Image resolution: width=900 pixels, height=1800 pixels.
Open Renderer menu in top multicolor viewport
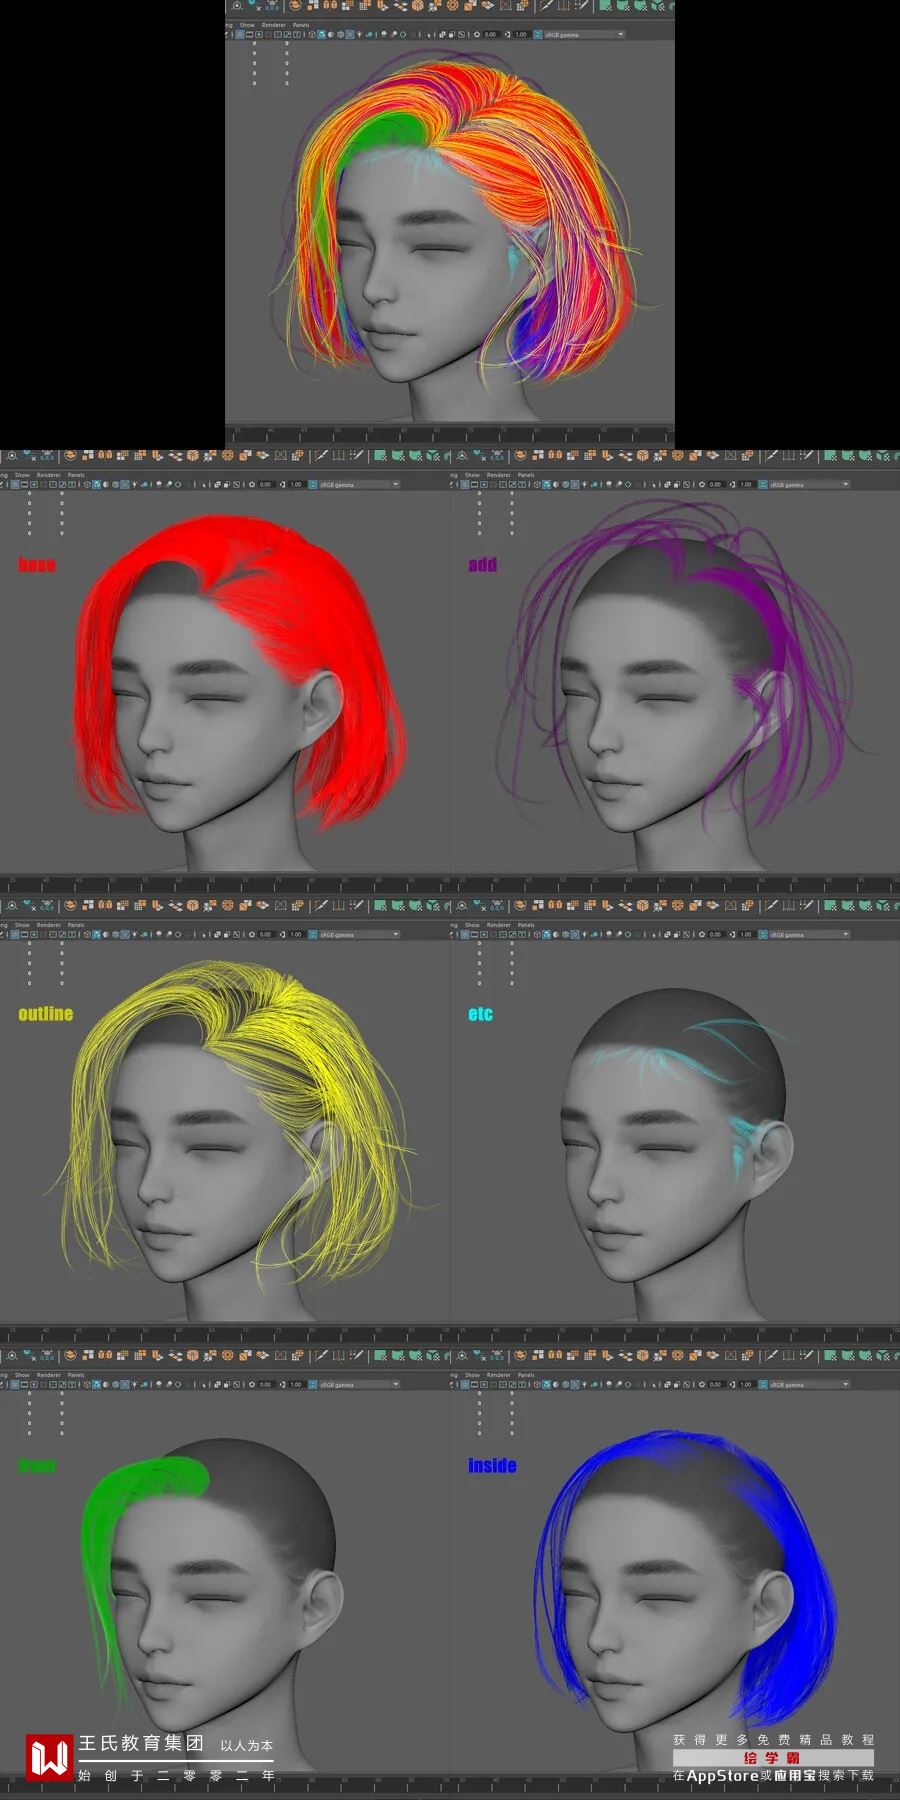point(274,25)
